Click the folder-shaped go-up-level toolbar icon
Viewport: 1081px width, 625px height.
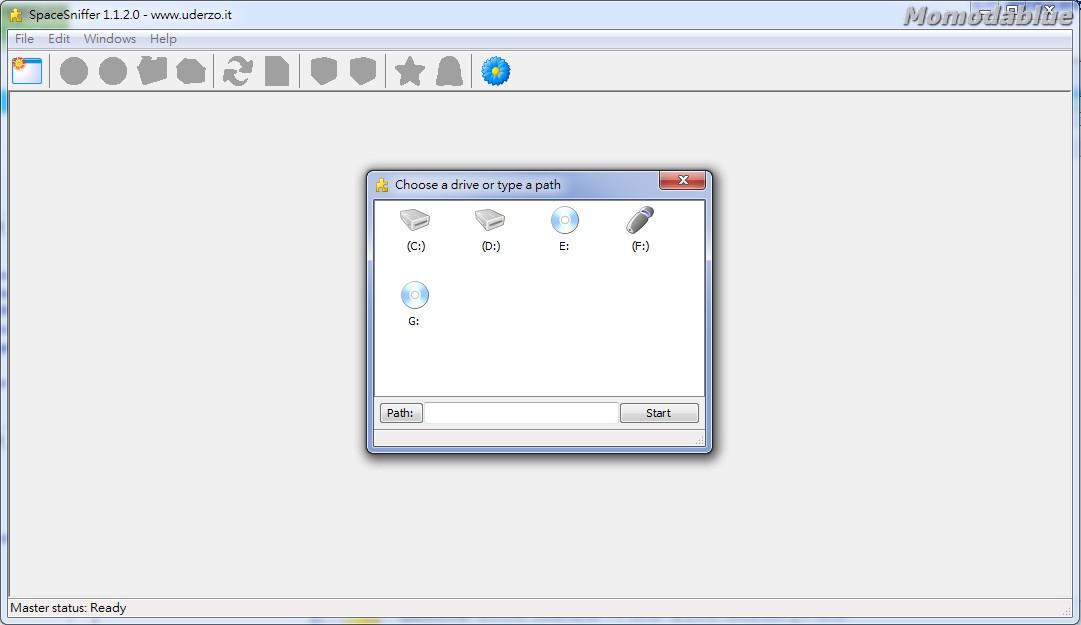(152, 71)
